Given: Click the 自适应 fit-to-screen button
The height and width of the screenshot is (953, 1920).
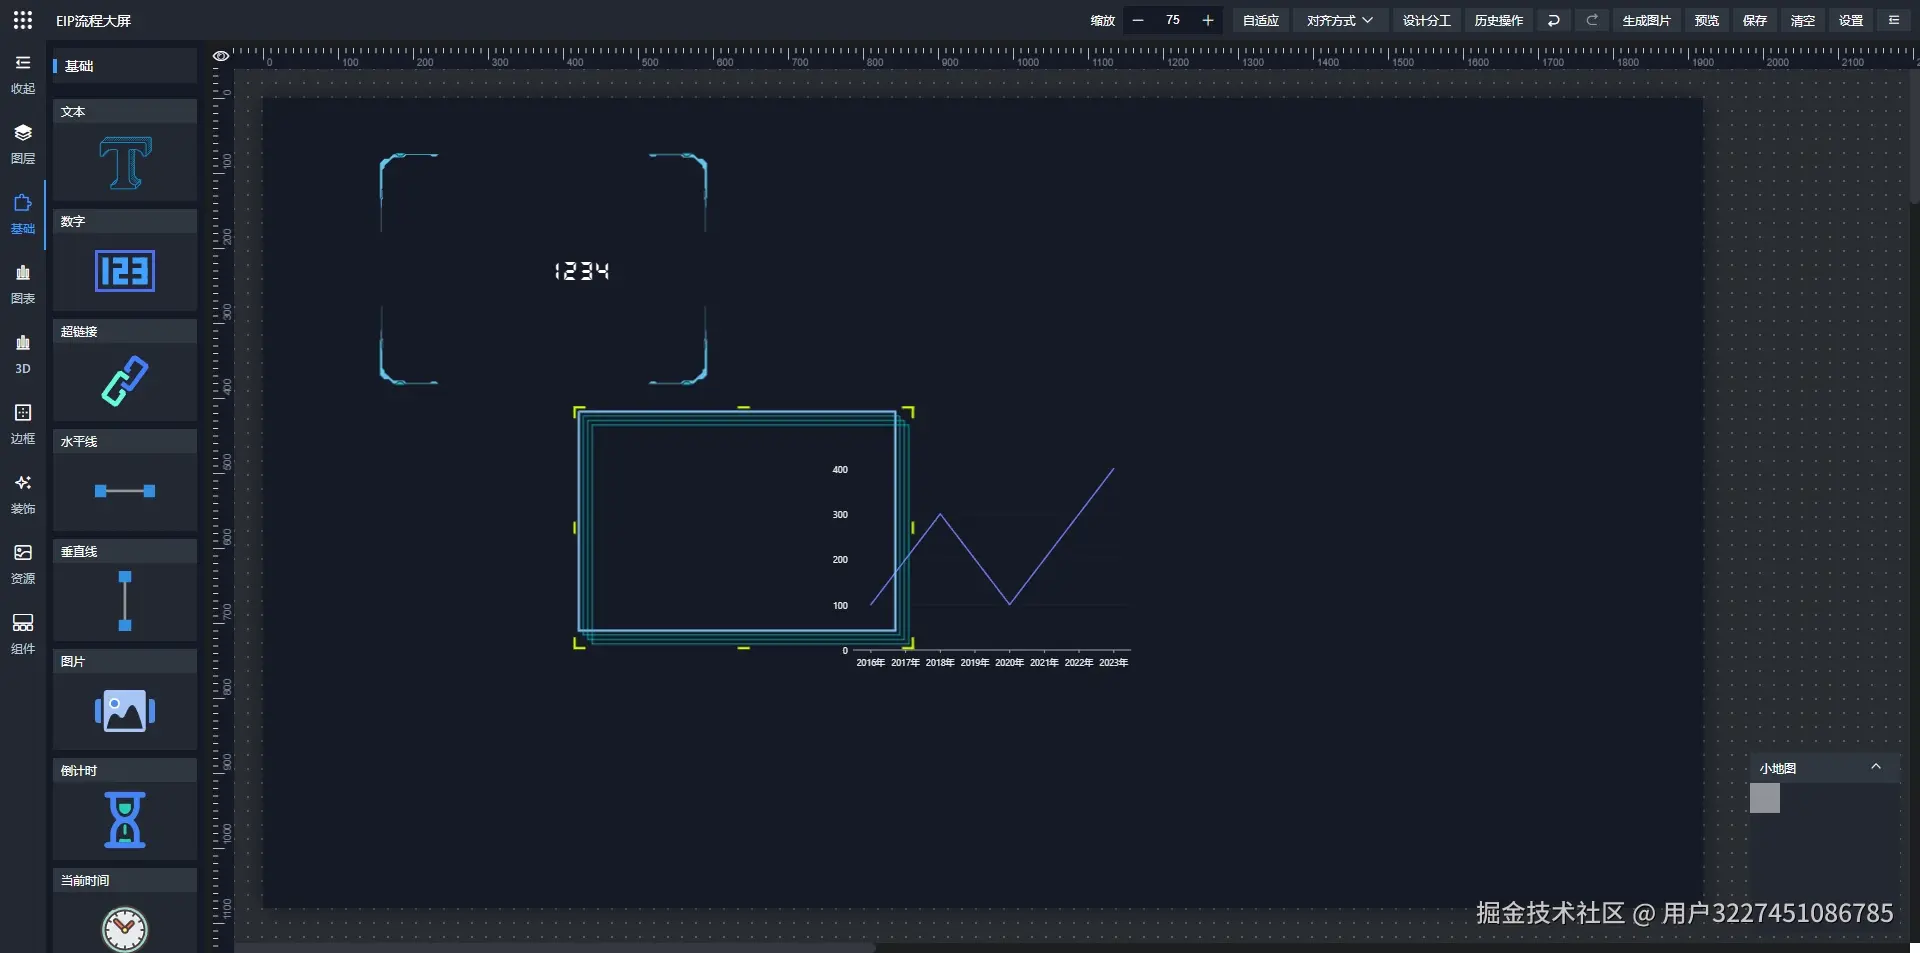Looking at the screenshot, I should 1261,20.
